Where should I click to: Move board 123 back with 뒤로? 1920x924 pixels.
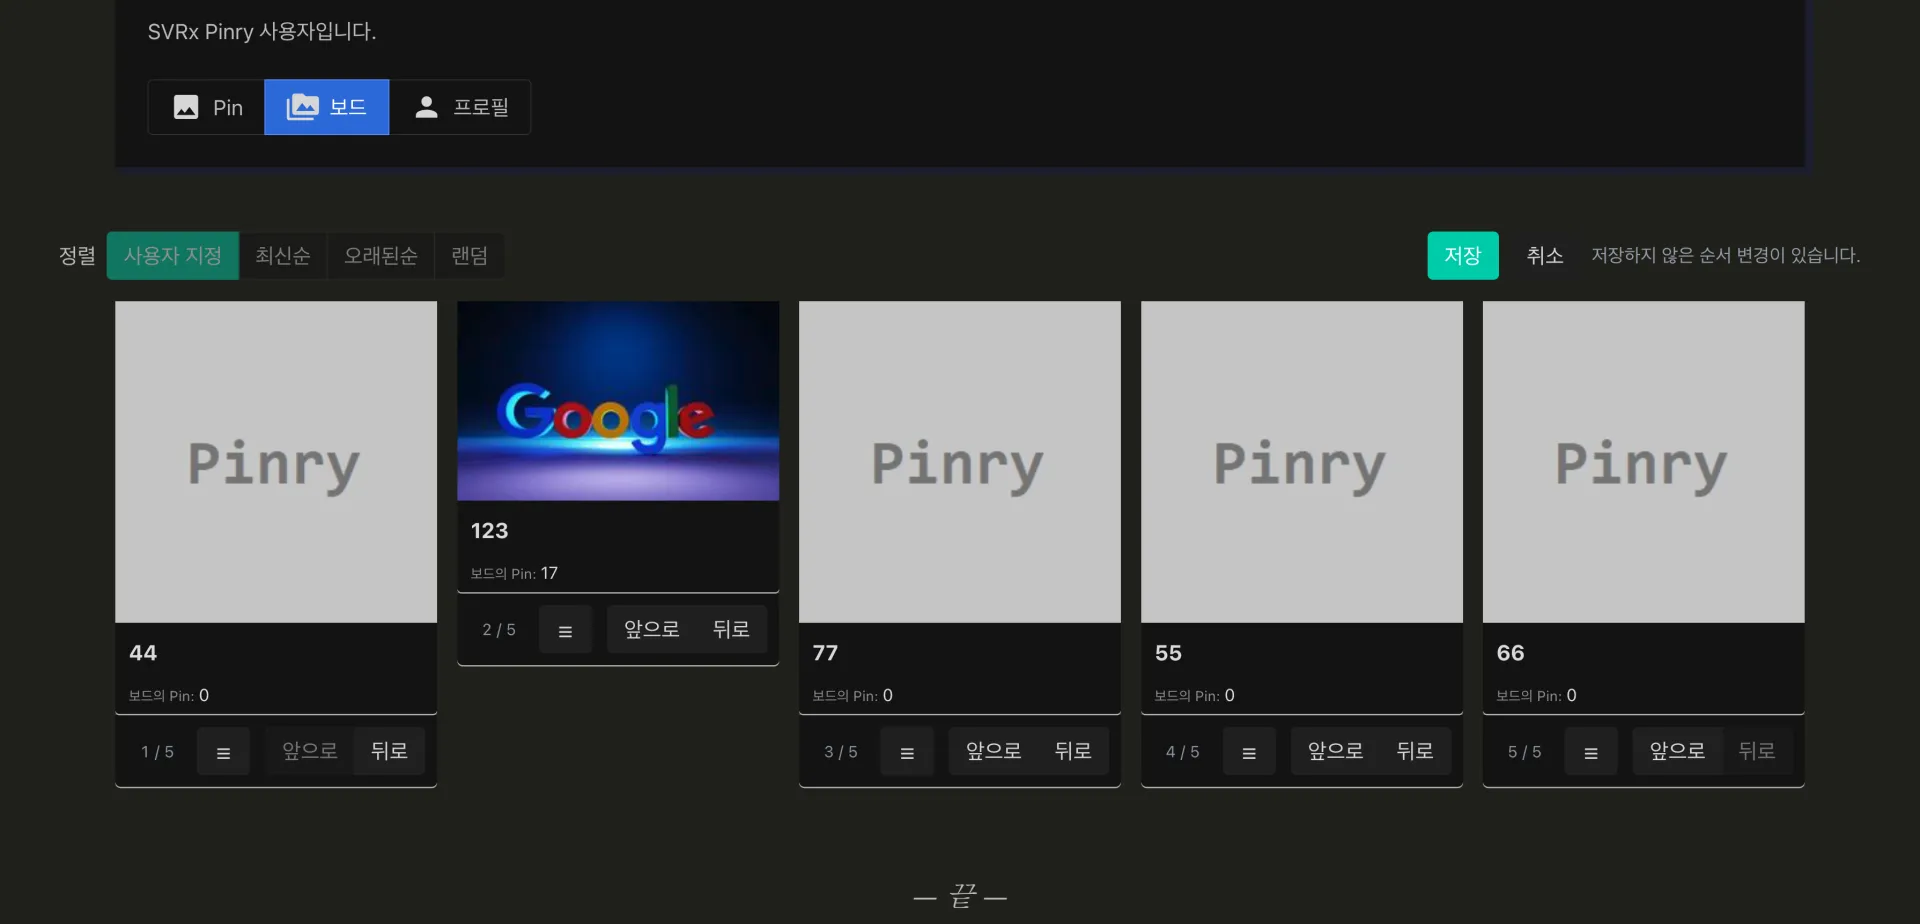coord(731,629)
